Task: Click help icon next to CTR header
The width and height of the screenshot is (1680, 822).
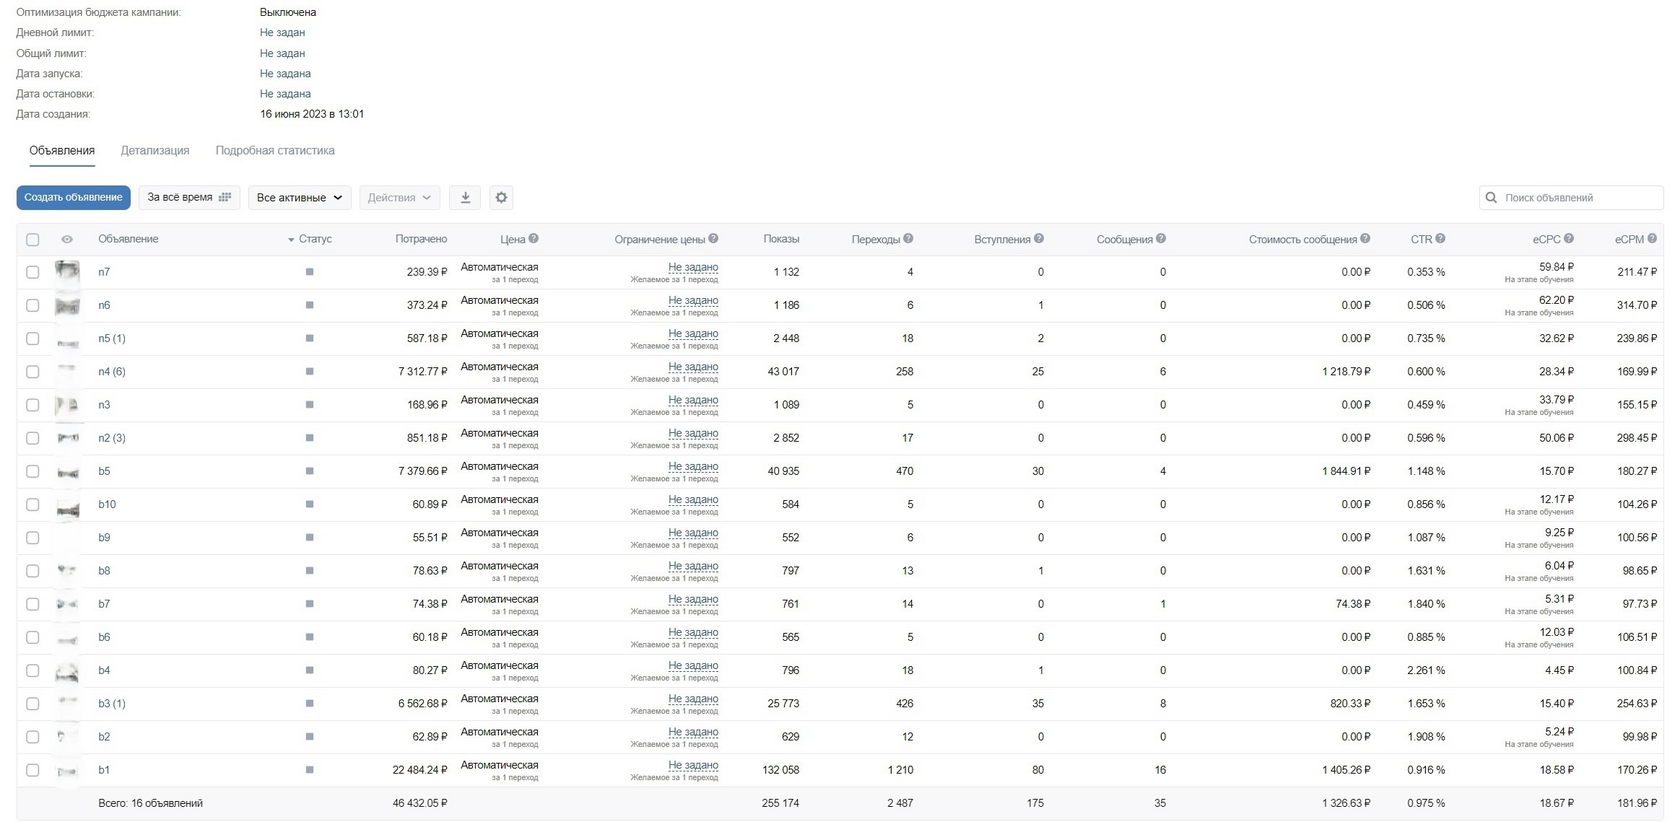Action: pyautogui.click(x=1440, y=239)
